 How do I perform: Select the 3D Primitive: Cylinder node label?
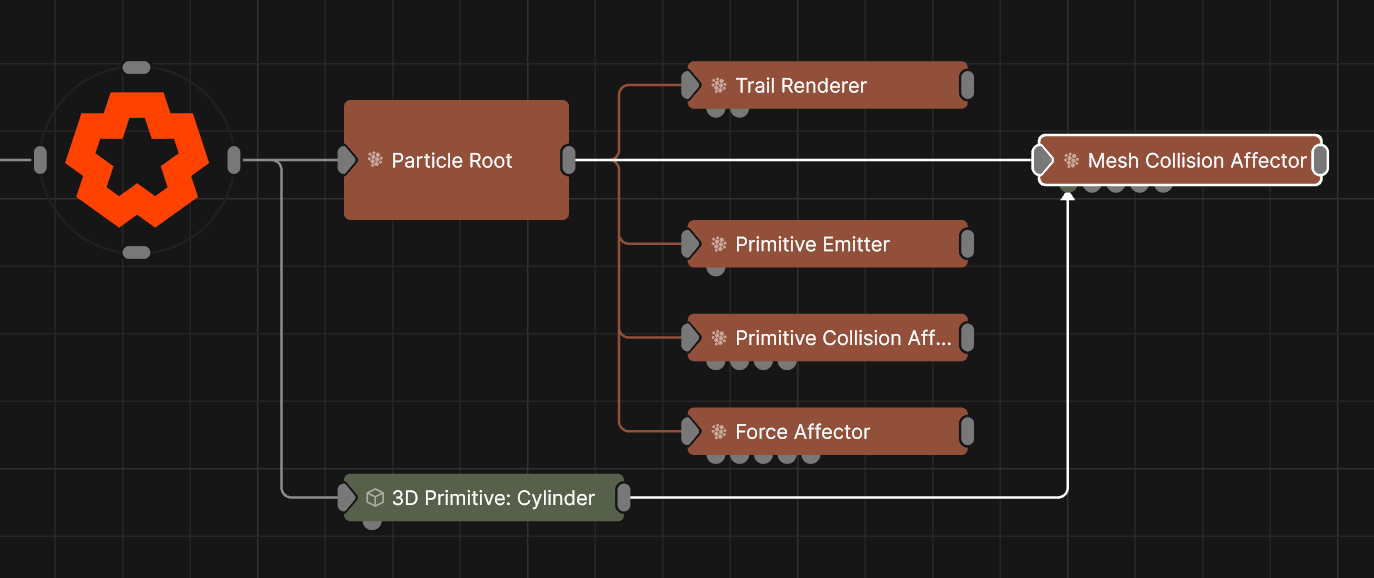493,498
